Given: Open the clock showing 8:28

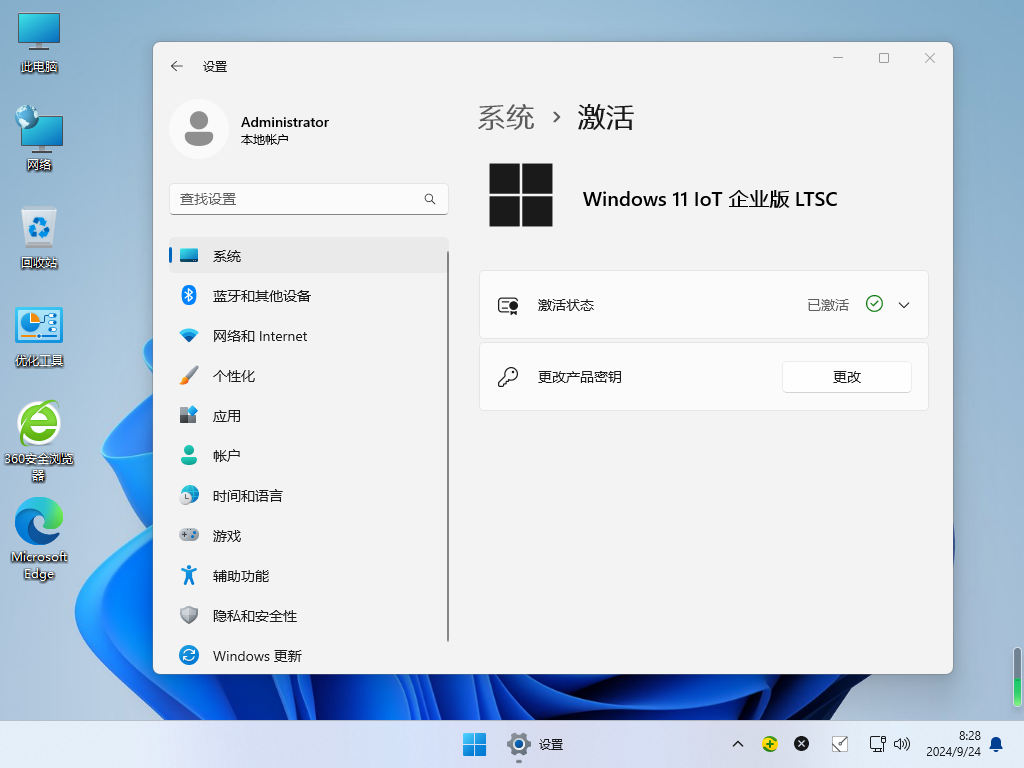Looking at the screenshot, I should tap(953, 744).
